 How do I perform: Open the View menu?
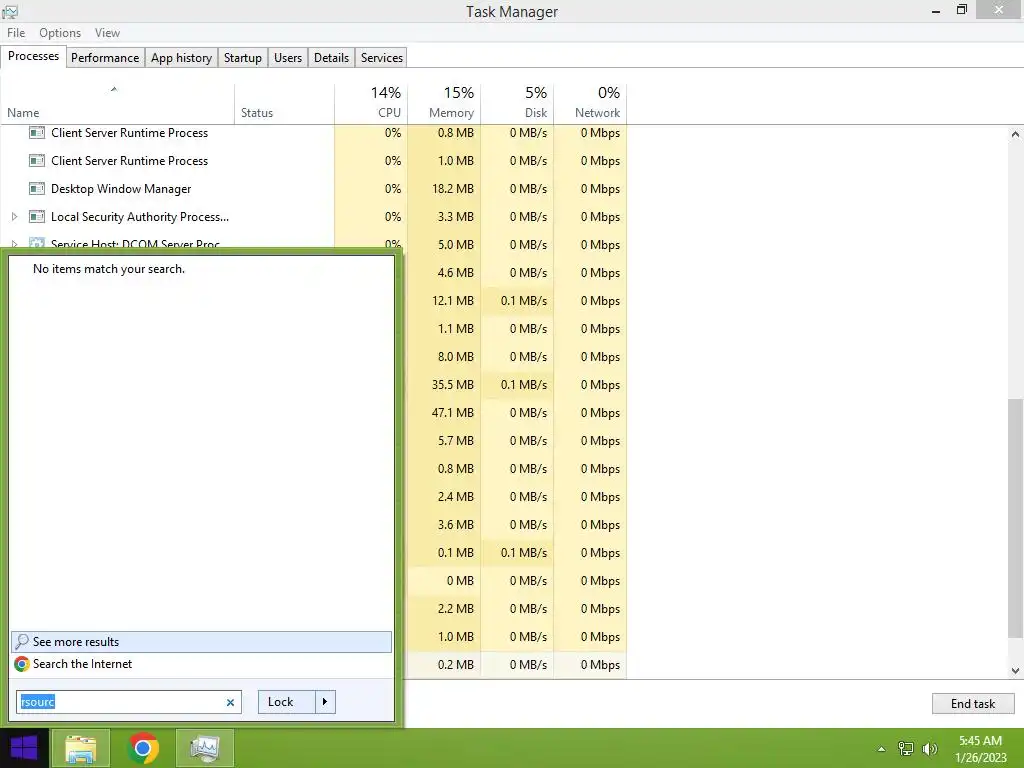pyautogui.click(x=107, y=33)
